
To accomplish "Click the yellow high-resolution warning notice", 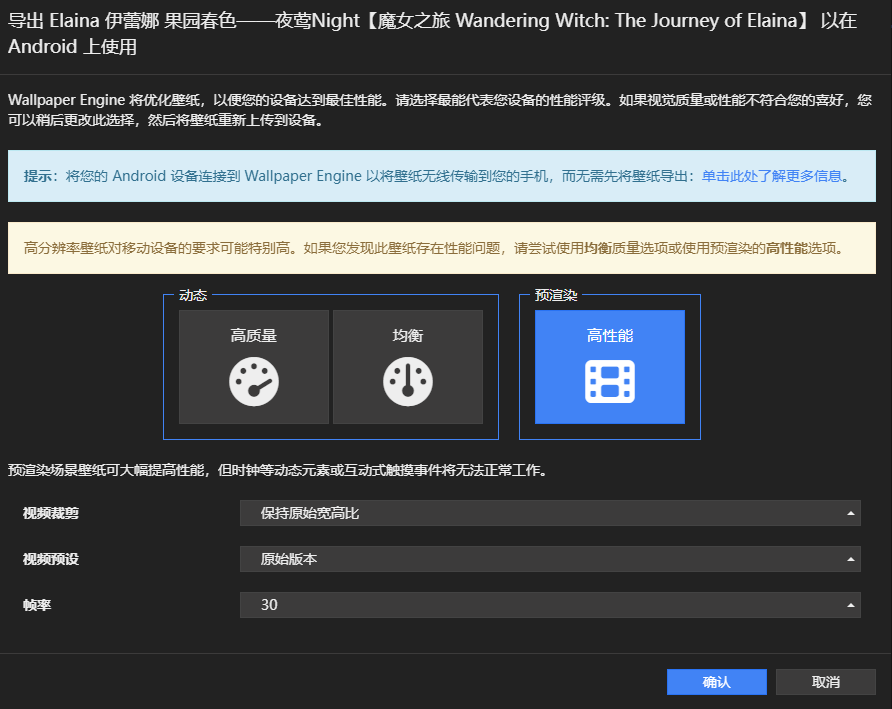I will [442, 248].
